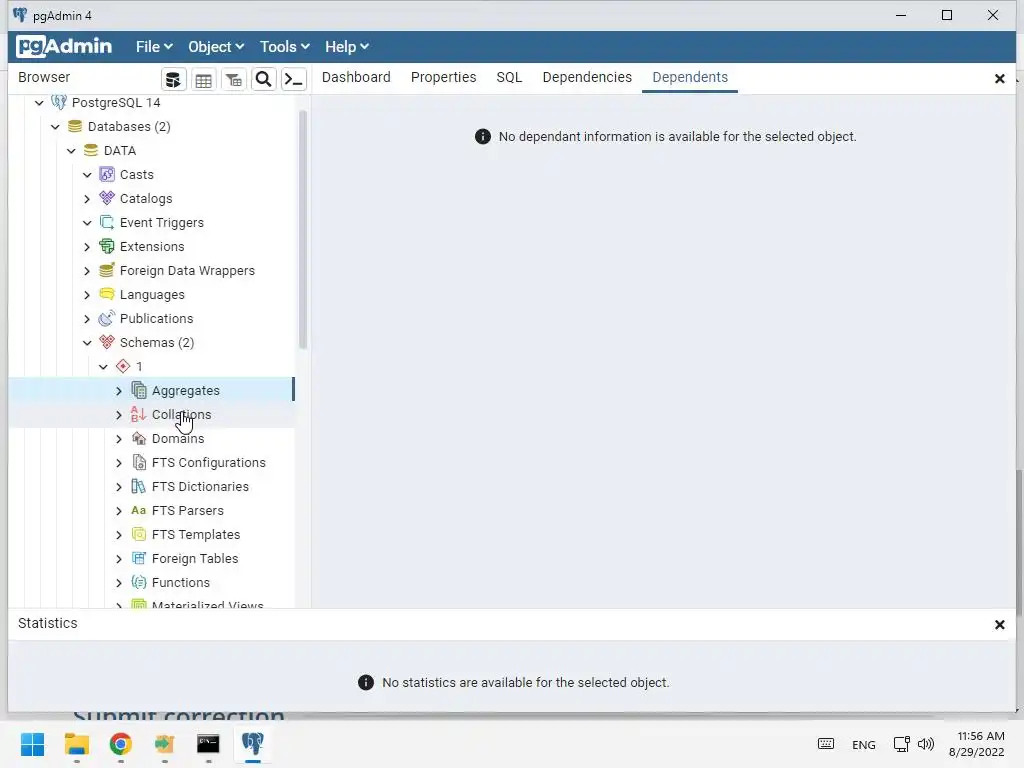This screenshot has width=1024, height=768.
Task: Close the Statistics panel
Action: coord(999,625)
